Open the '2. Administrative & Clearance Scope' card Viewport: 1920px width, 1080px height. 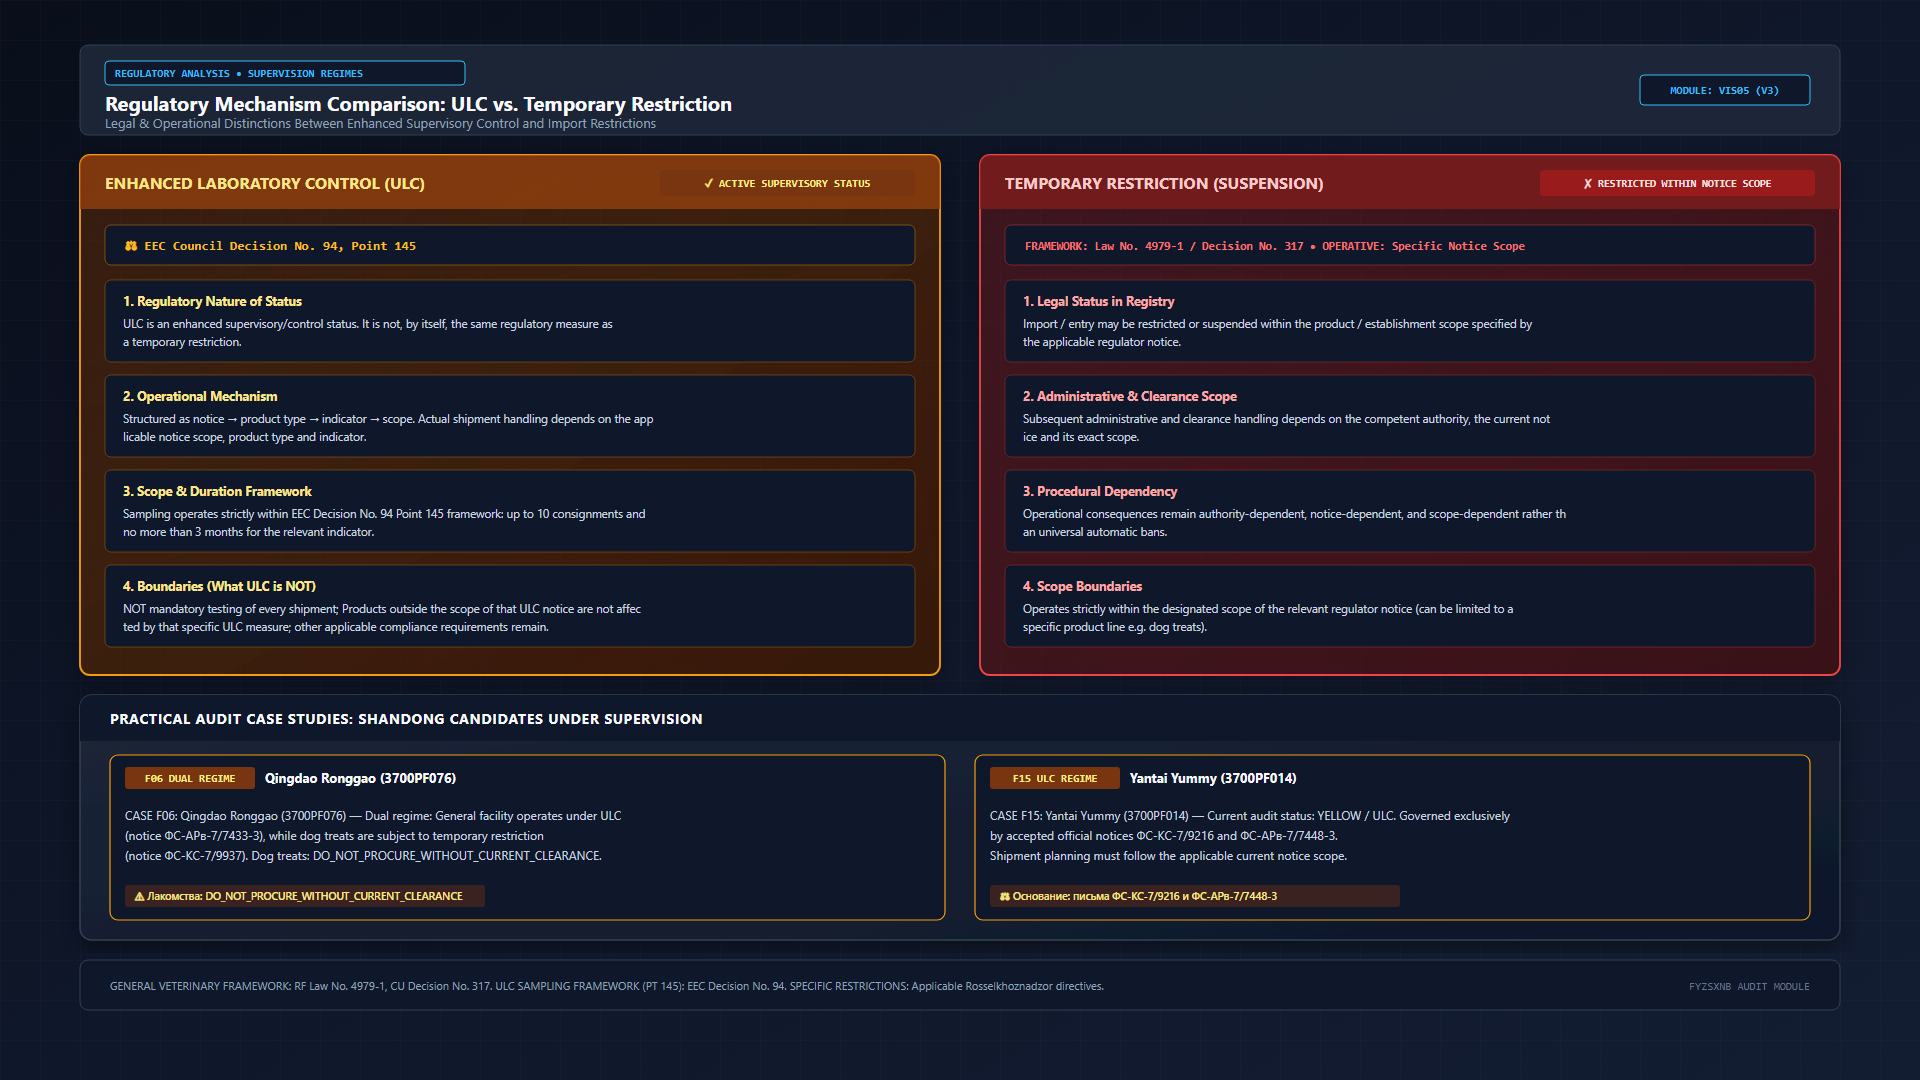click(x=1410, y=416)
